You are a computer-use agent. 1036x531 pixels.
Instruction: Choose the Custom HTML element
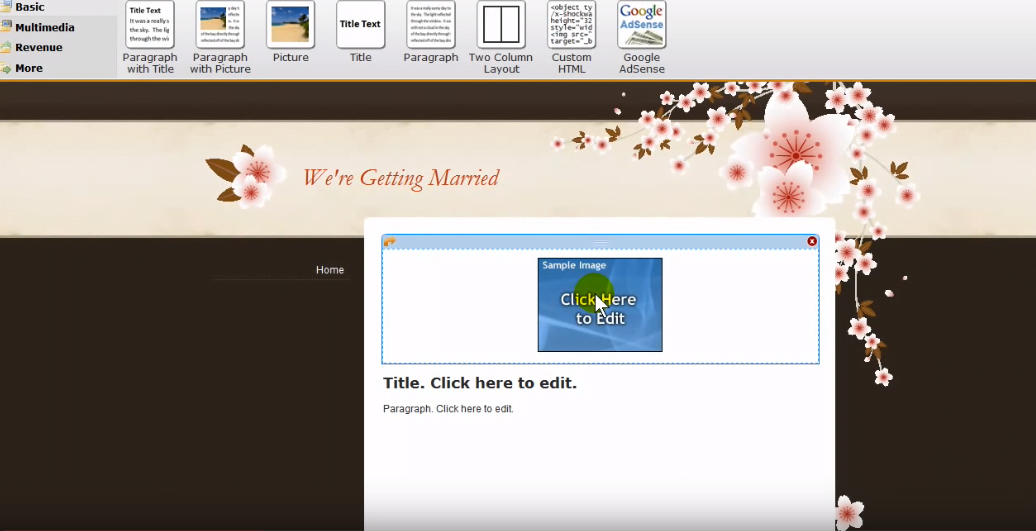(571, 25)
